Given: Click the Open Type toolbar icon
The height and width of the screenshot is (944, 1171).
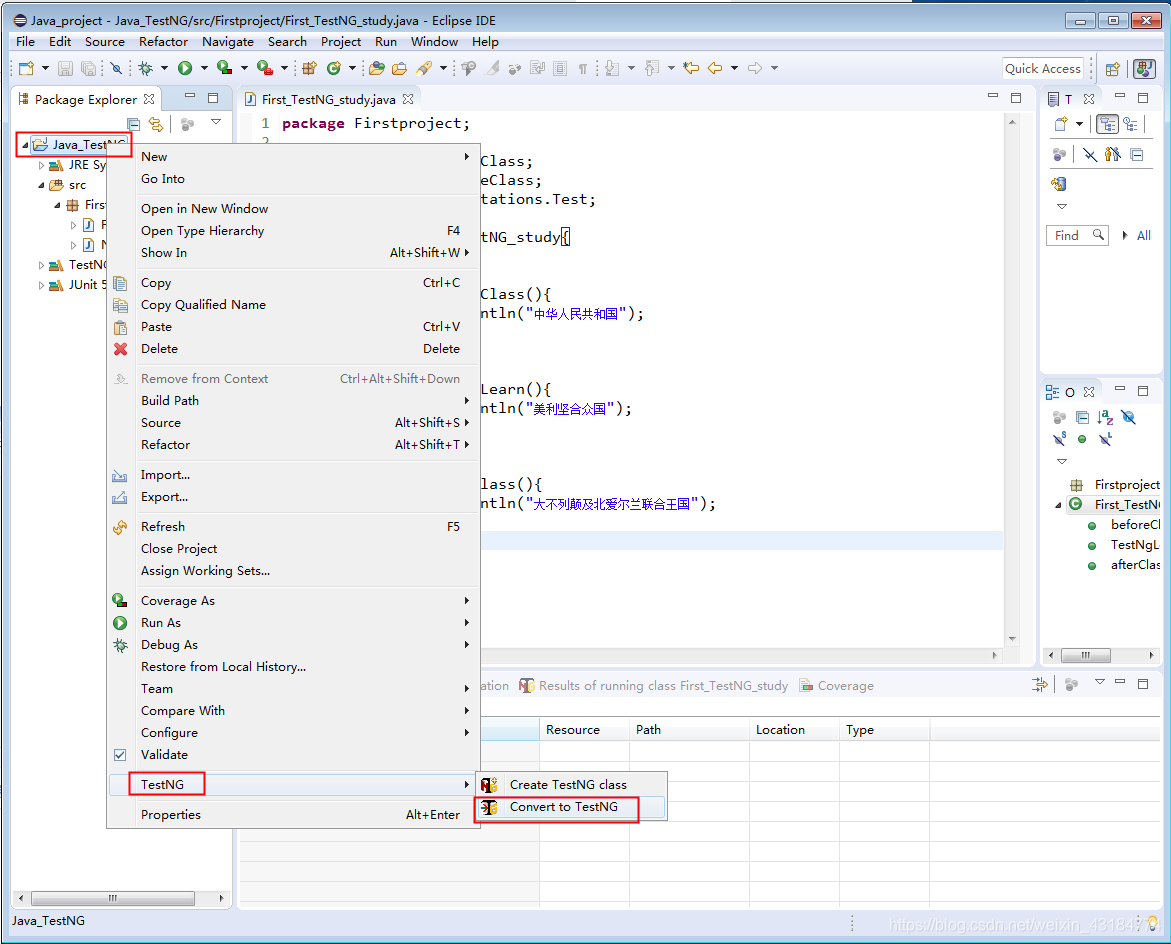Looking at the screenshot, I should [x=377, y=68].
